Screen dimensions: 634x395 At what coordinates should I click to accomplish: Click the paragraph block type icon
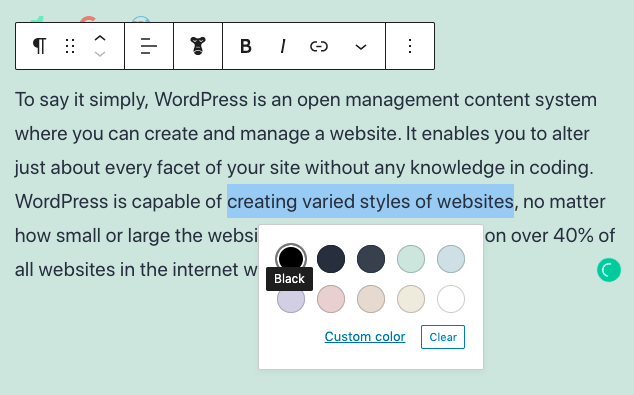point(39,46)
